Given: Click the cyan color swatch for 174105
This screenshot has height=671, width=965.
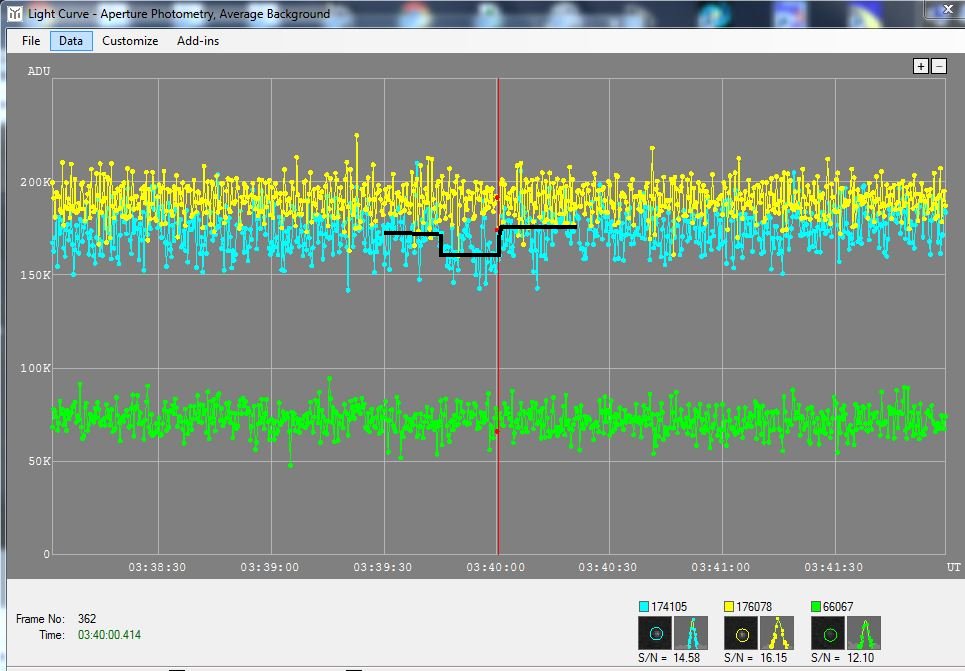Looking at the screenshot, I should point(644,607).
